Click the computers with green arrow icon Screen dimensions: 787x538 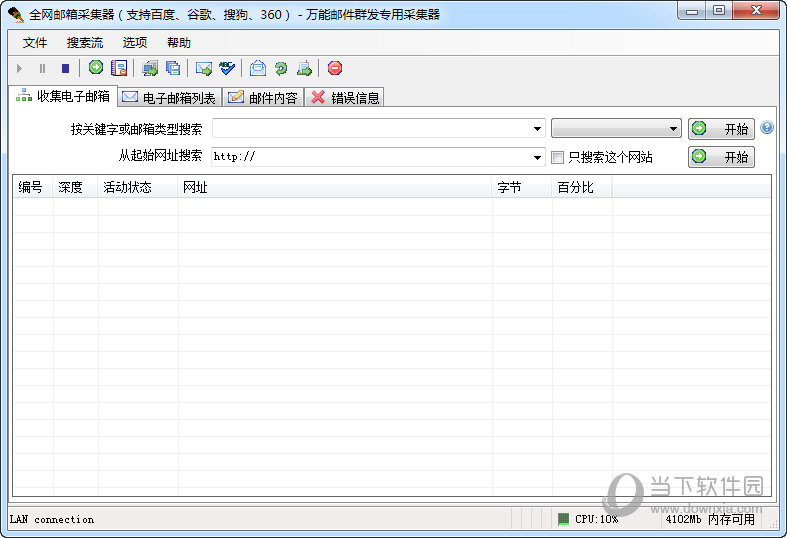[150, 68]
